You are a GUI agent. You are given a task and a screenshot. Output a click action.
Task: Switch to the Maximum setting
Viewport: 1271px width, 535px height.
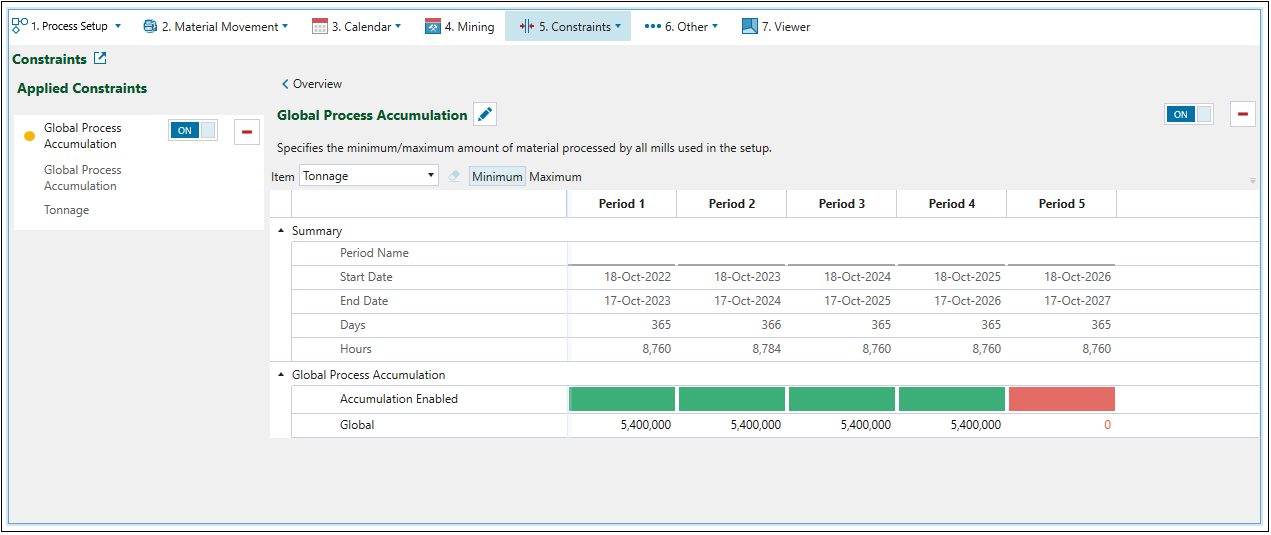point(555,176)
